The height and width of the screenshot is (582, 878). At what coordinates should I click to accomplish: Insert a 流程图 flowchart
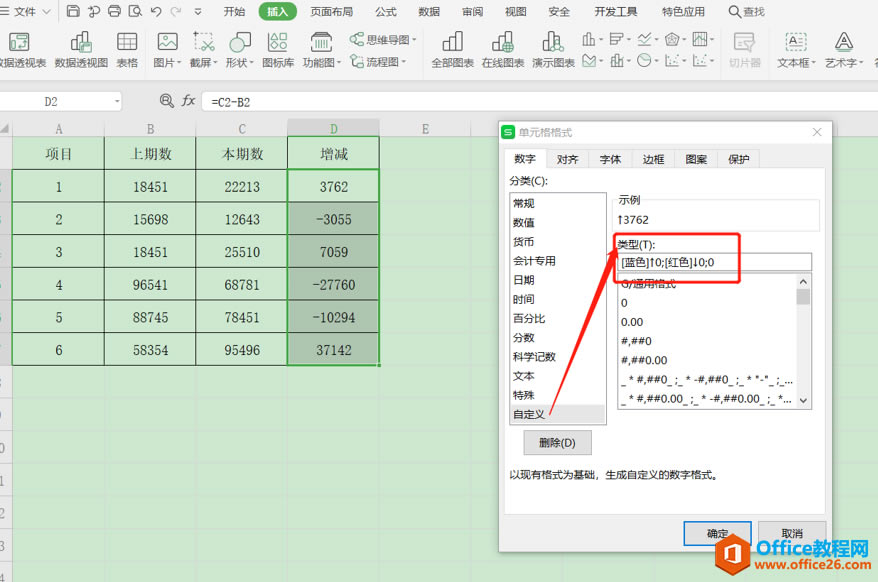(x=378, y=62)
